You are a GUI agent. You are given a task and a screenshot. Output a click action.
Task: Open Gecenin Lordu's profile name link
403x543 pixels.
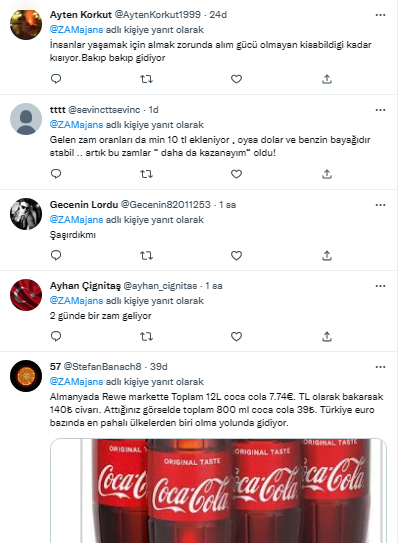84,205
